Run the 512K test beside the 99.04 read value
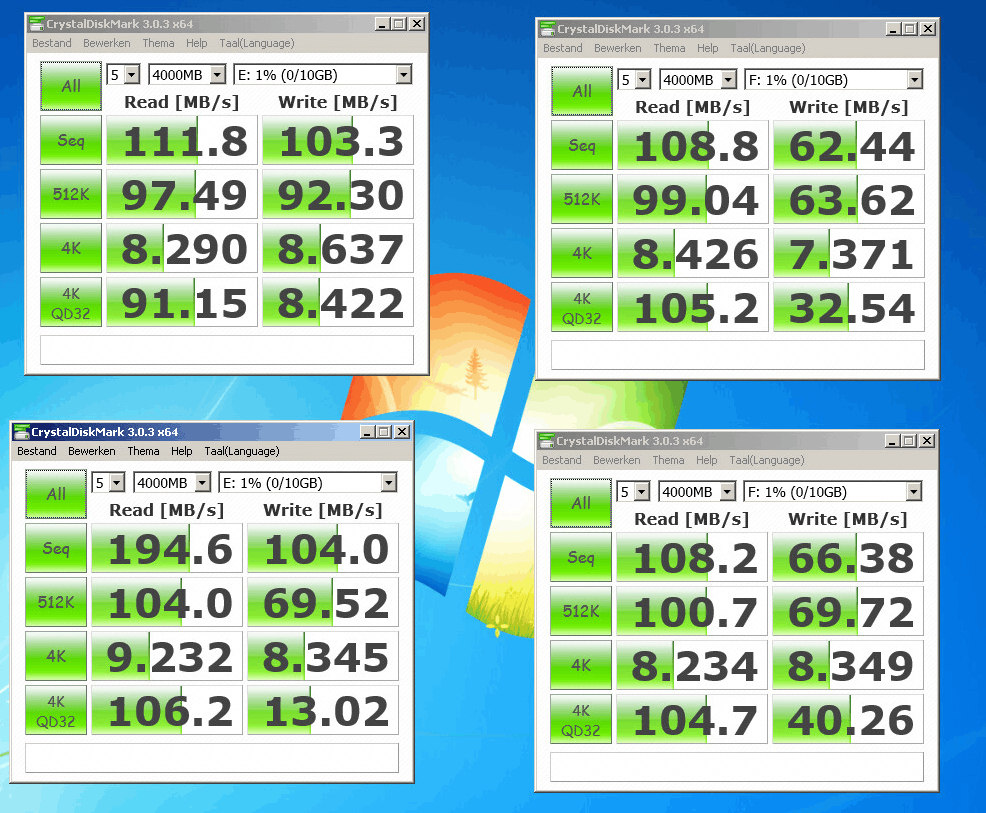 [x=582, y=199]
